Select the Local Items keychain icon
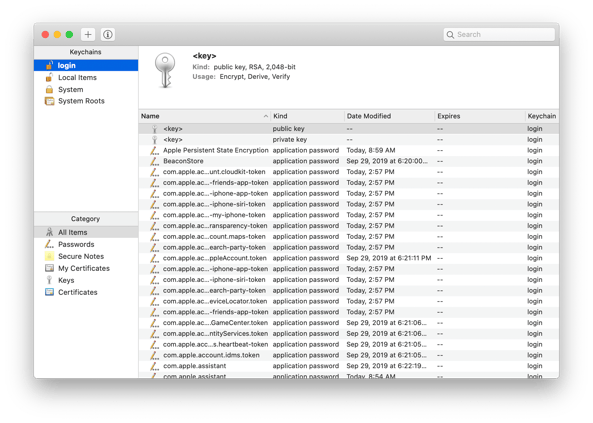The height and width of the screenshot is (423, 593). 49,78
